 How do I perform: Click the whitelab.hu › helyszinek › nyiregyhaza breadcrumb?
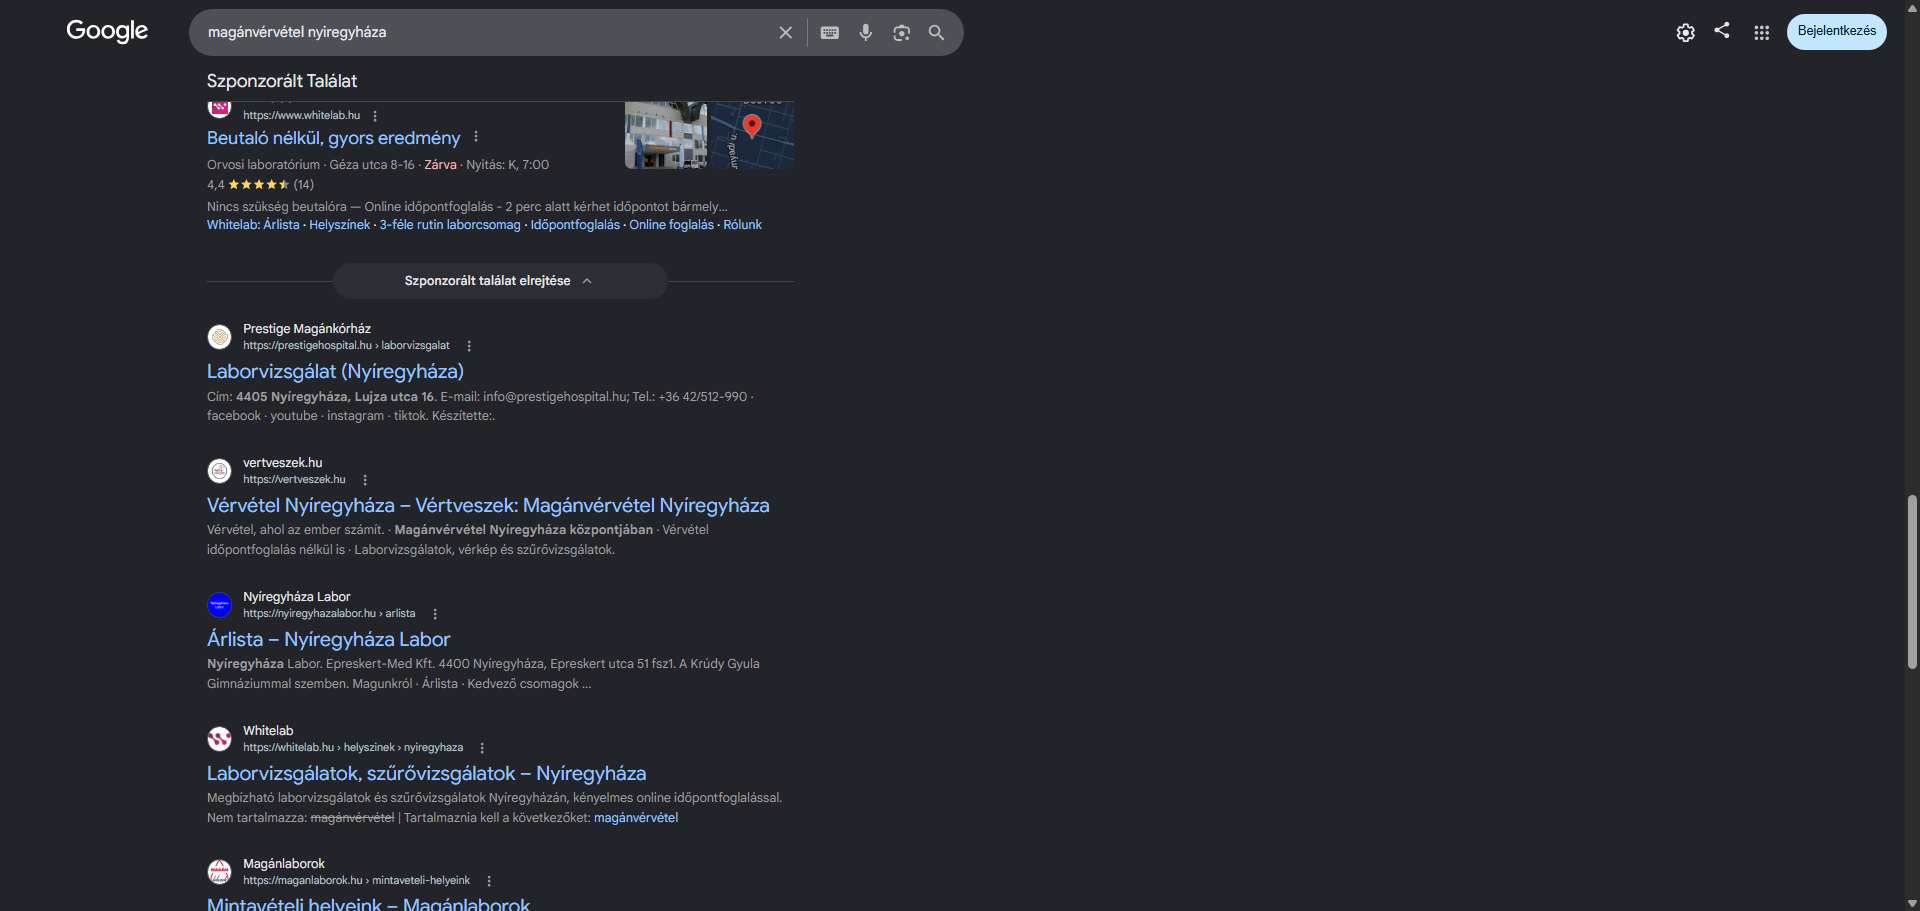(353, 748)
